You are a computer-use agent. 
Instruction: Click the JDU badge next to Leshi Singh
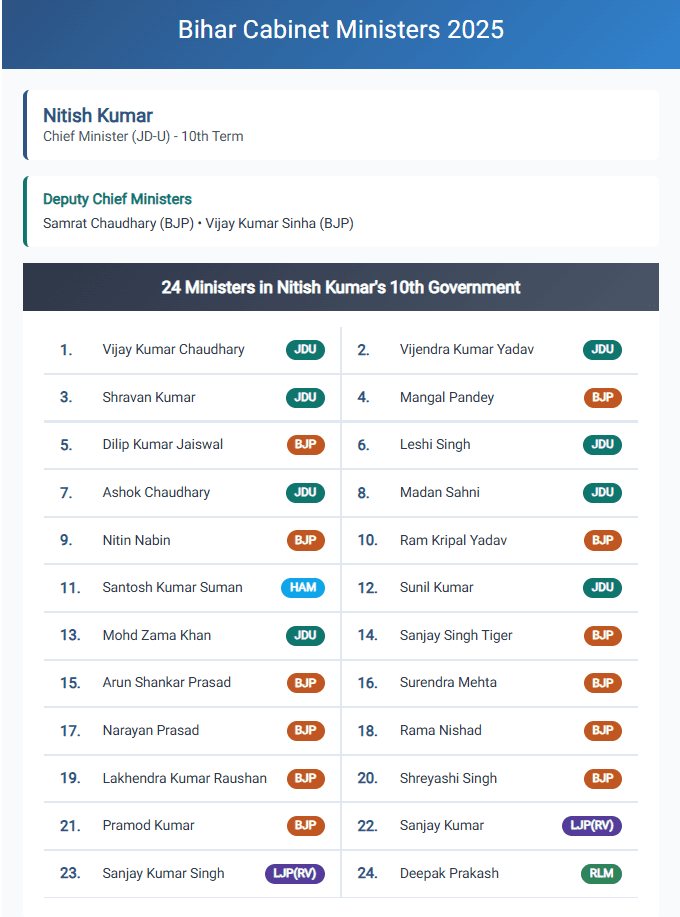point(602,445)
